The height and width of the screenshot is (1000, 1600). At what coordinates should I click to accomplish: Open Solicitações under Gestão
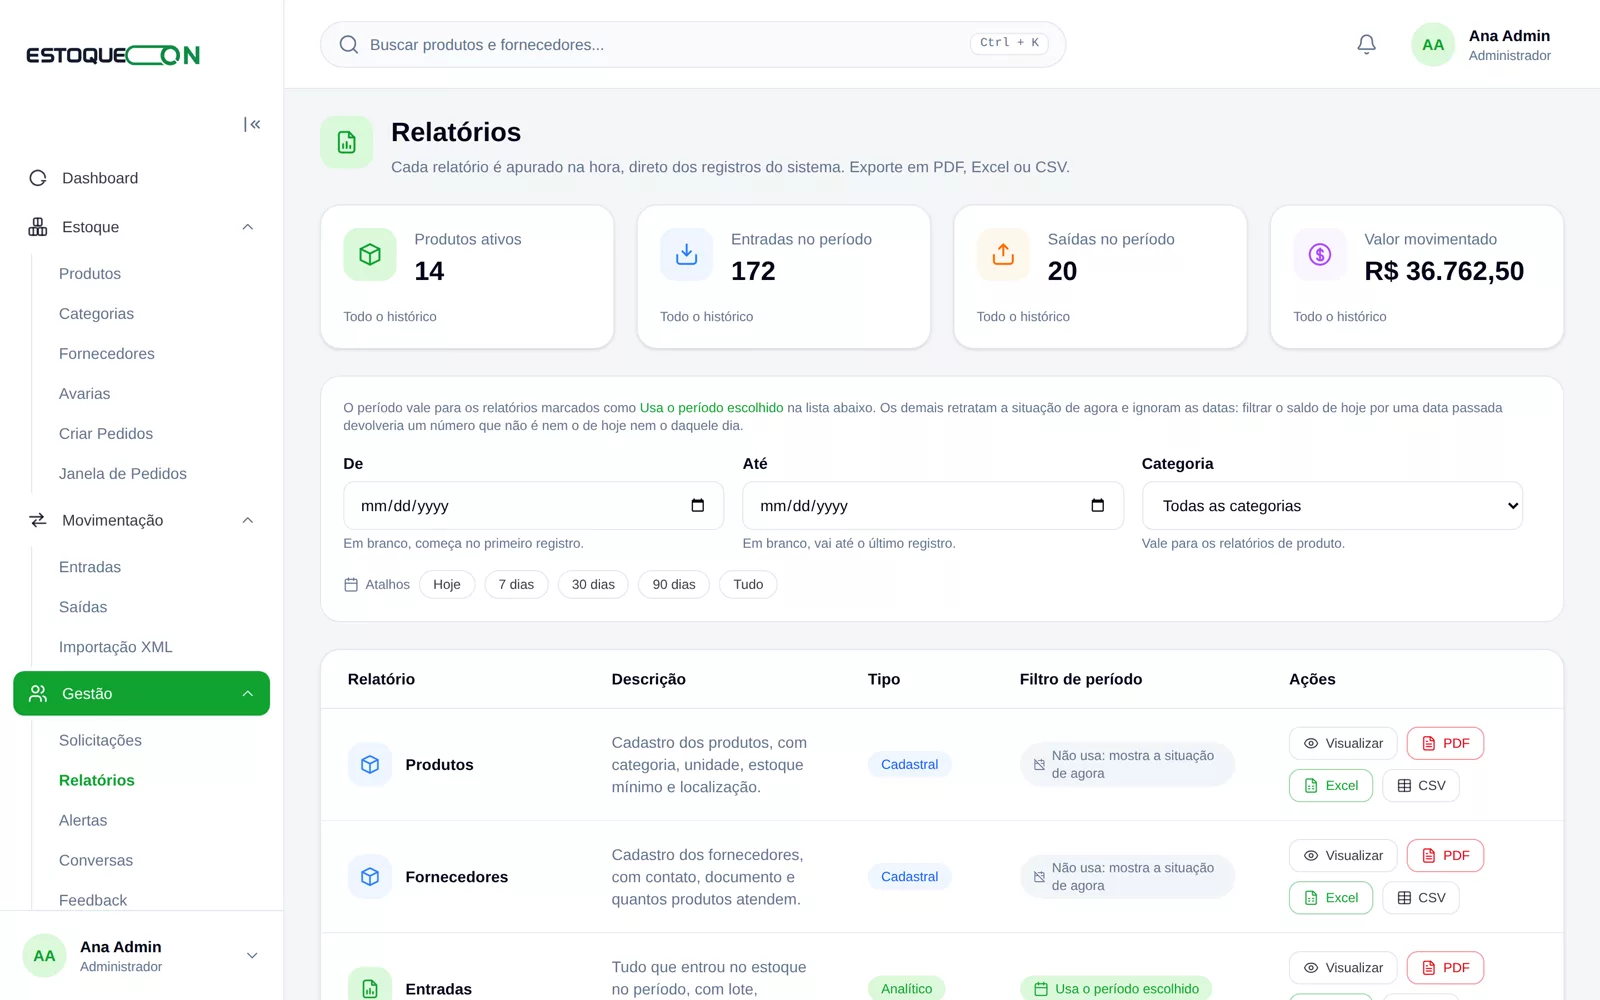(x=100, y=740)
